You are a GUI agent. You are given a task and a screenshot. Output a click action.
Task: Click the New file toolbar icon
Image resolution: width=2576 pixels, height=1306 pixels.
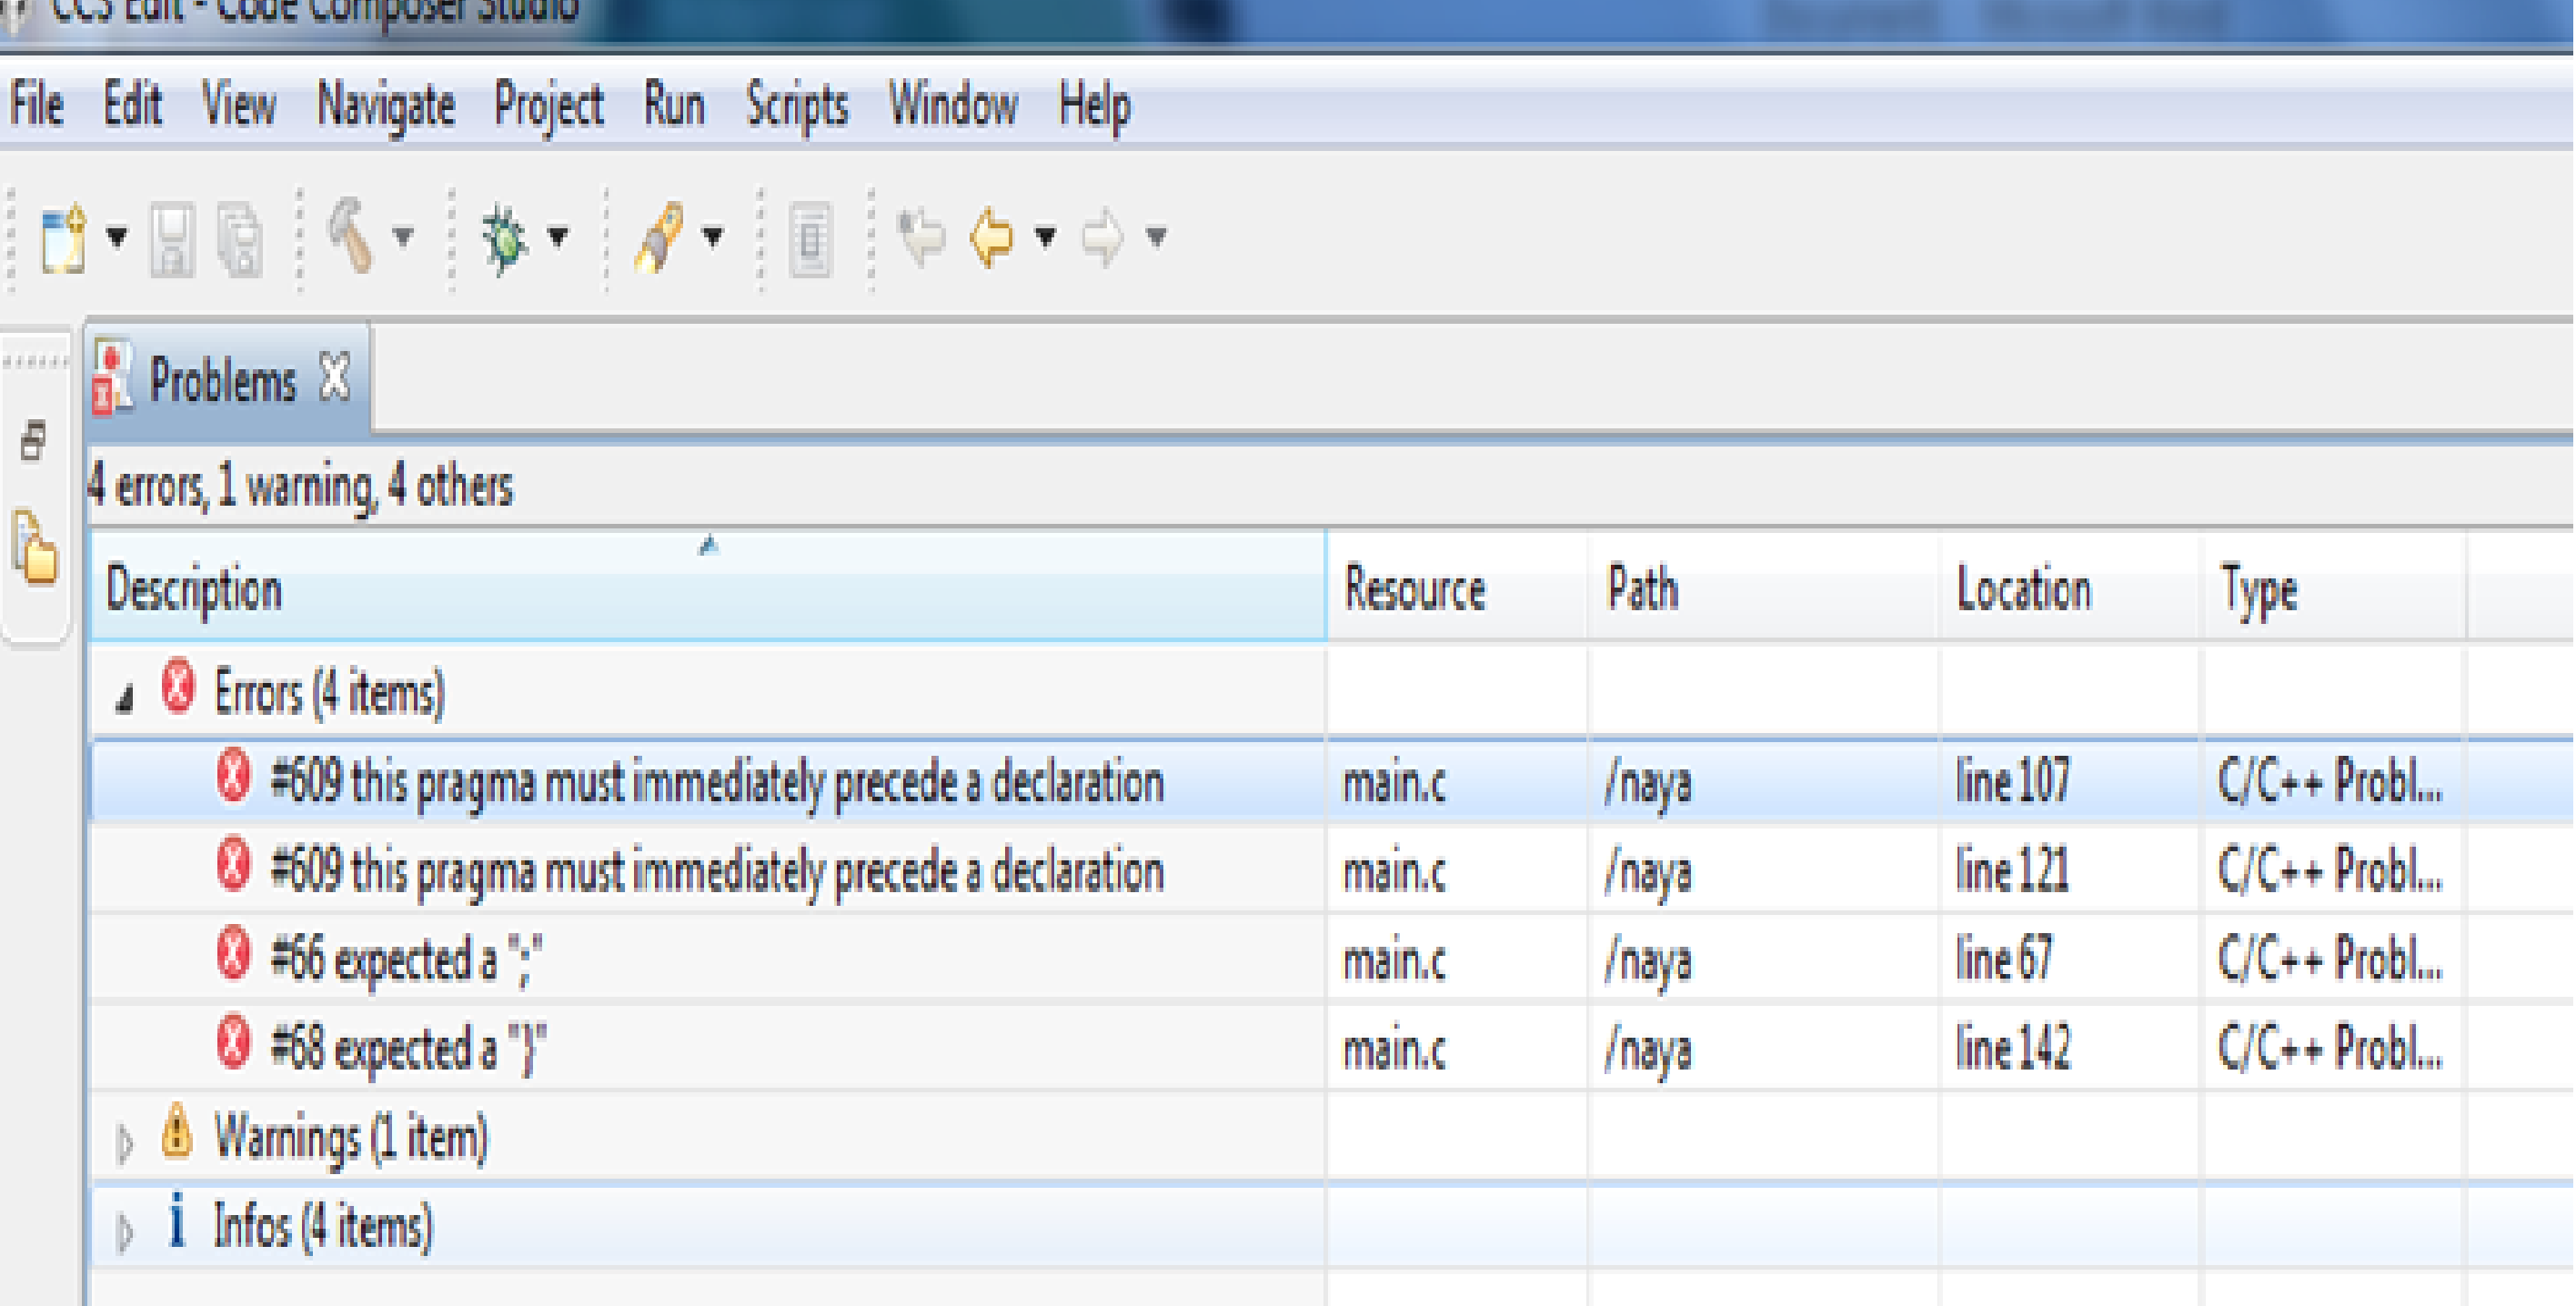coord(63,238)
